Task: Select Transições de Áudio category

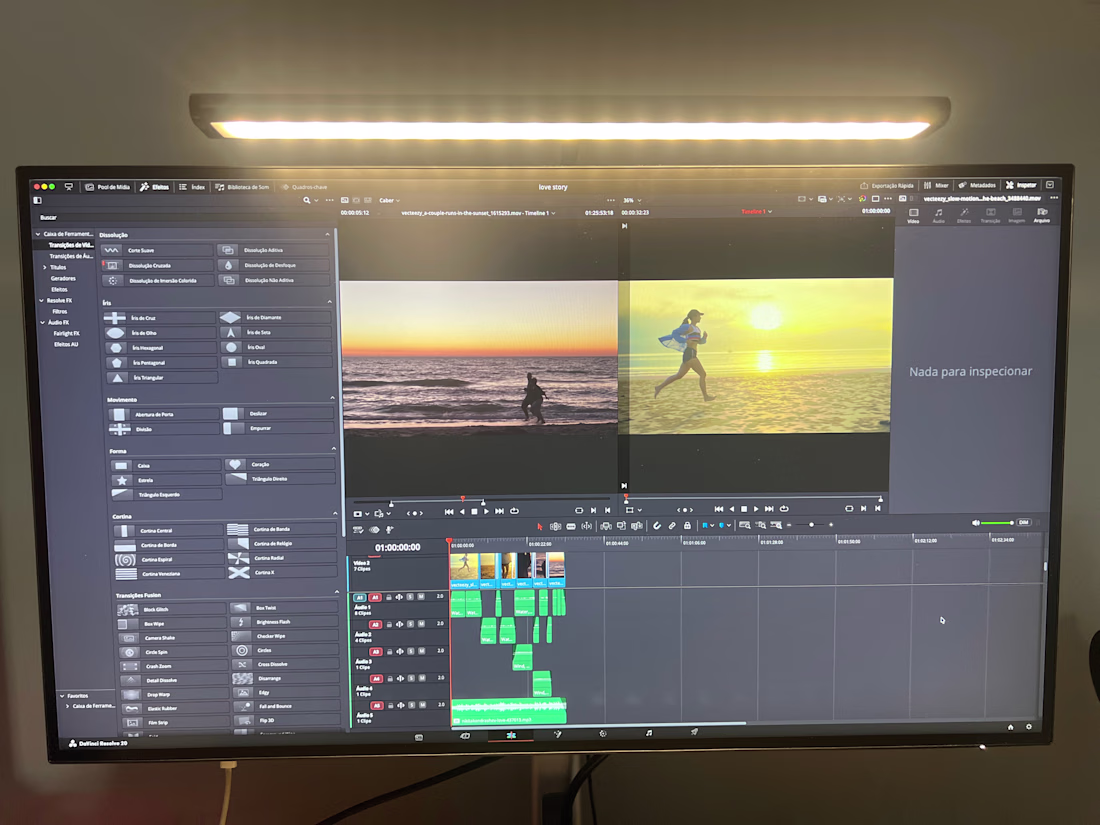Action: point(70,256)
